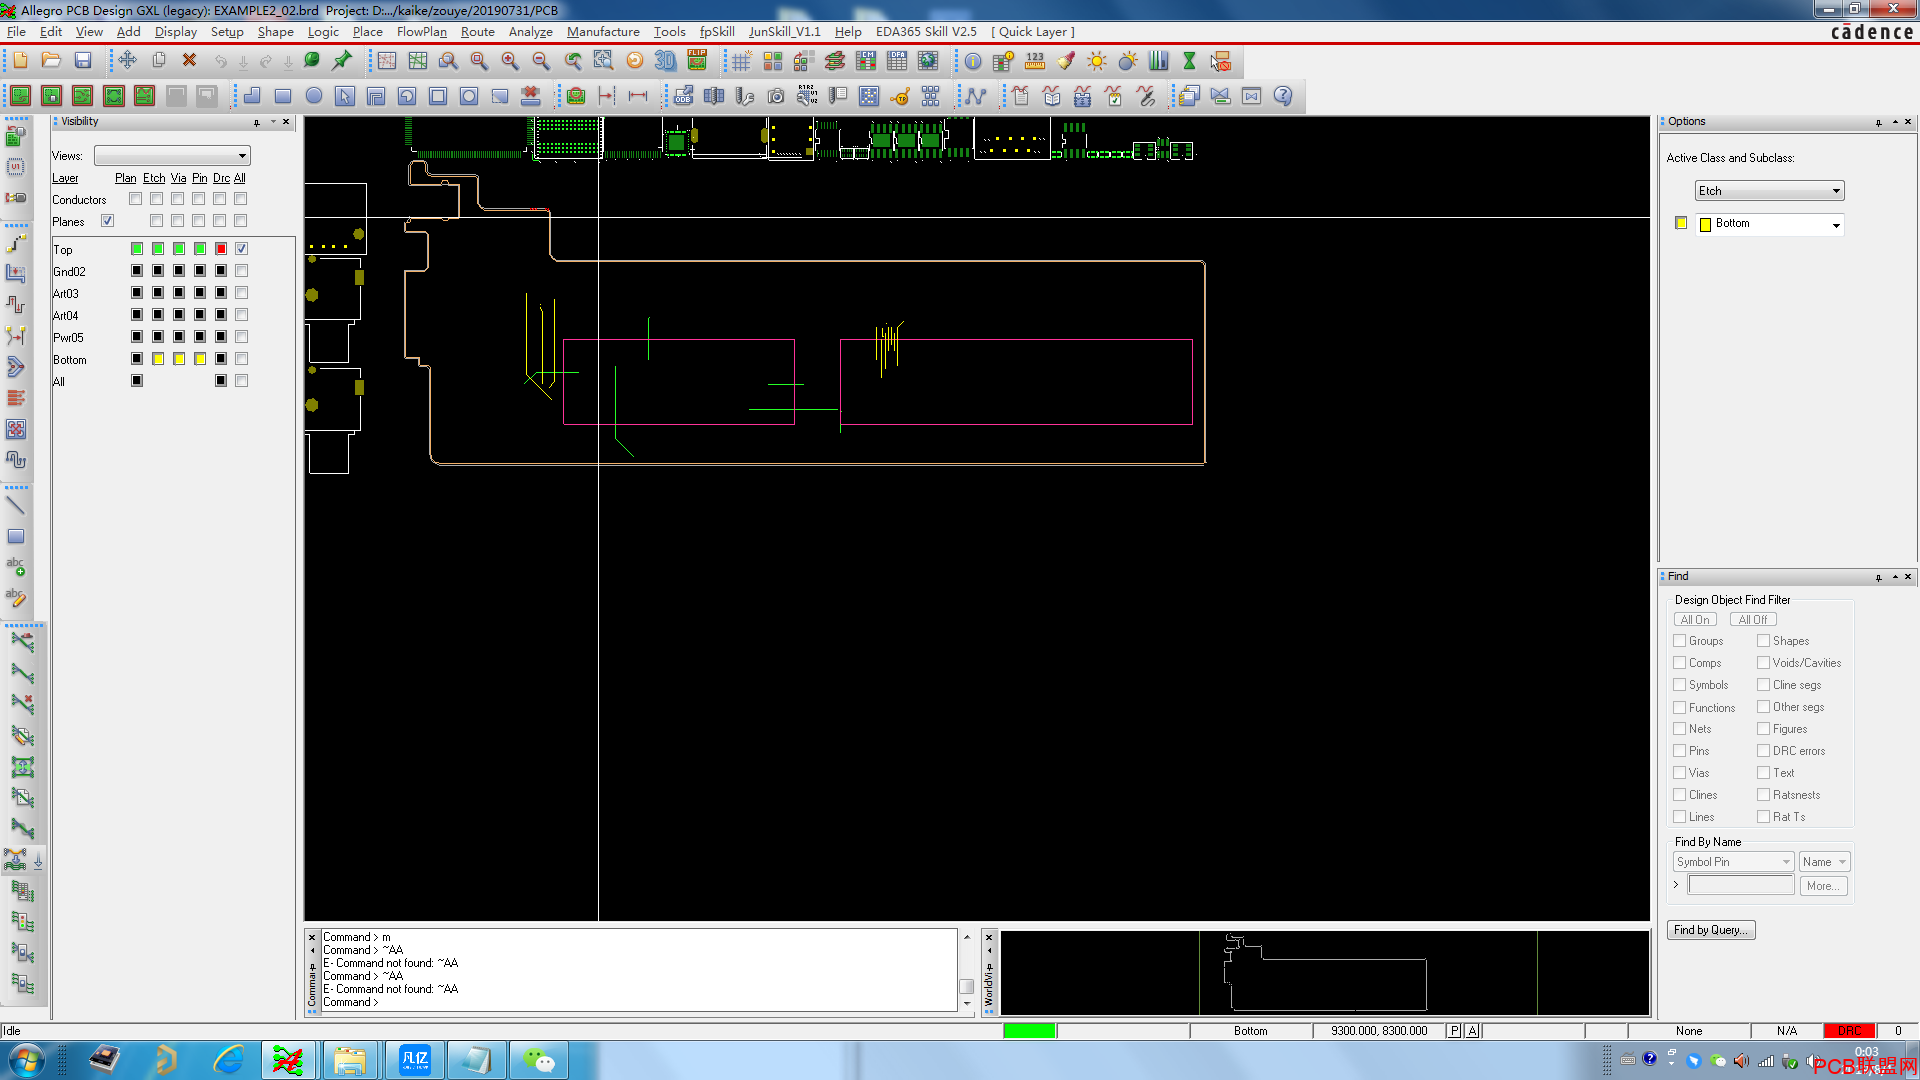1920x1080 pixels.
Task: Open the Shape menu
Action: [275, 32]
